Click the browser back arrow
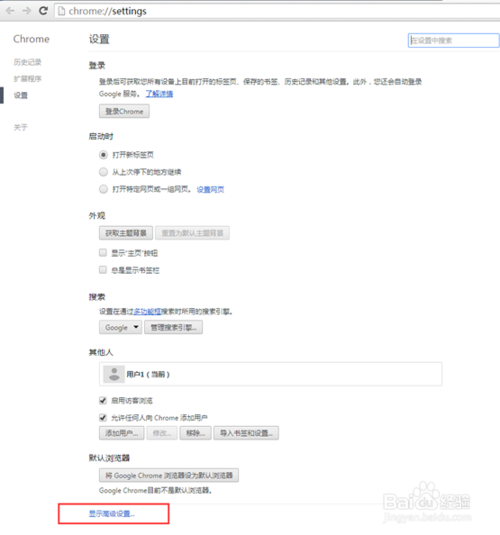Image resolution: width=500 pixels, height=535 pixels. tap(10, 11)
